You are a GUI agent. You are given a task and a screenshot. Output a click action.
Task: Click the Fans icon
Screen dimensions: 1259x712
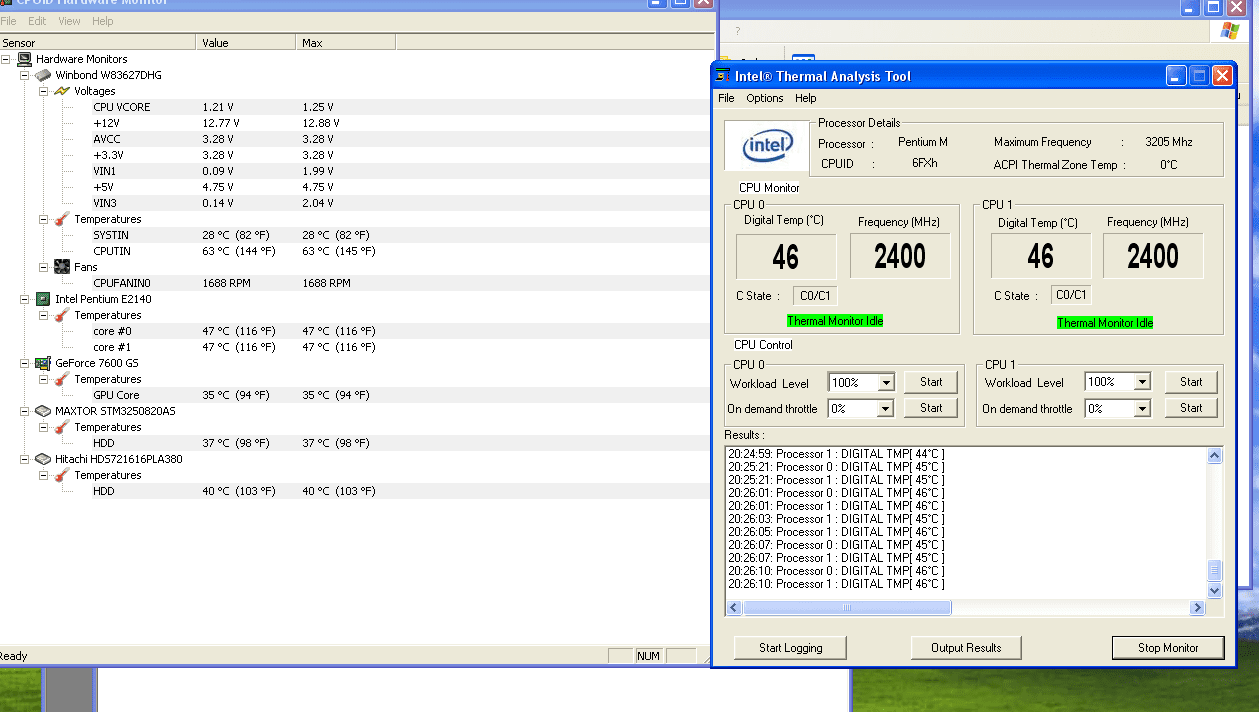[62, 267]
